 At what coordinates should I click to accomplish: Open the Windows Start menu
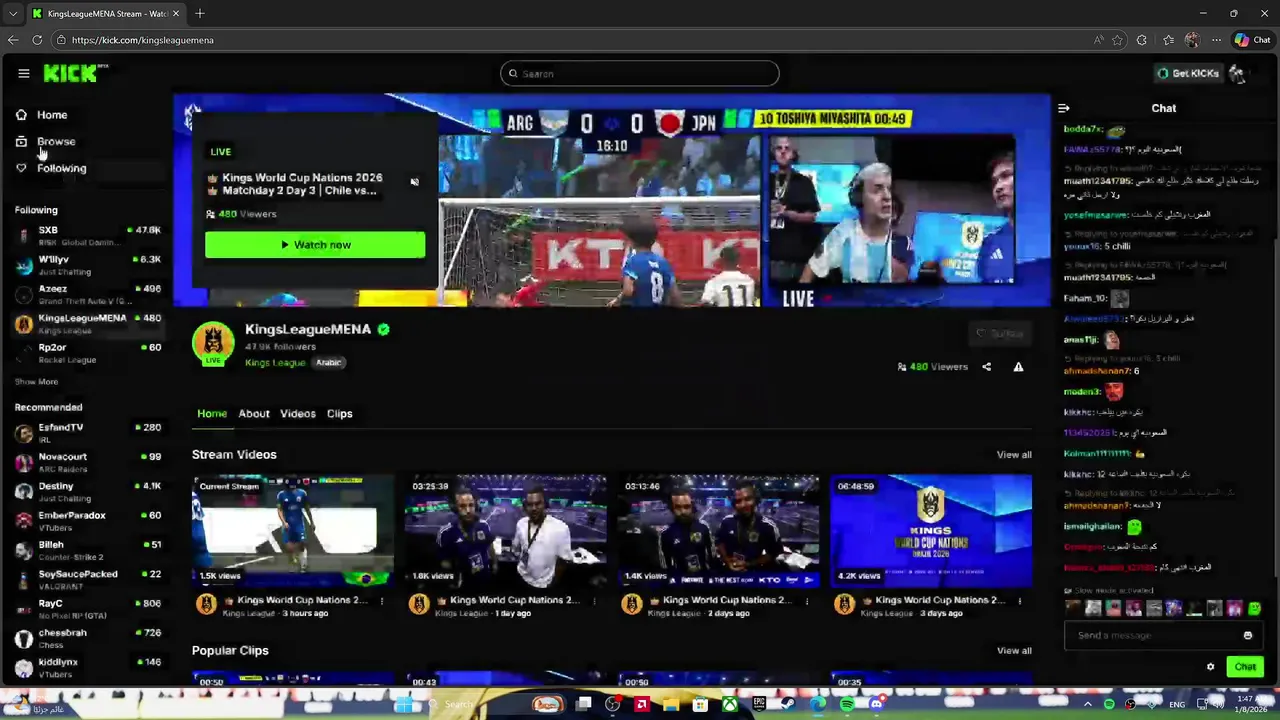point(406,705)
